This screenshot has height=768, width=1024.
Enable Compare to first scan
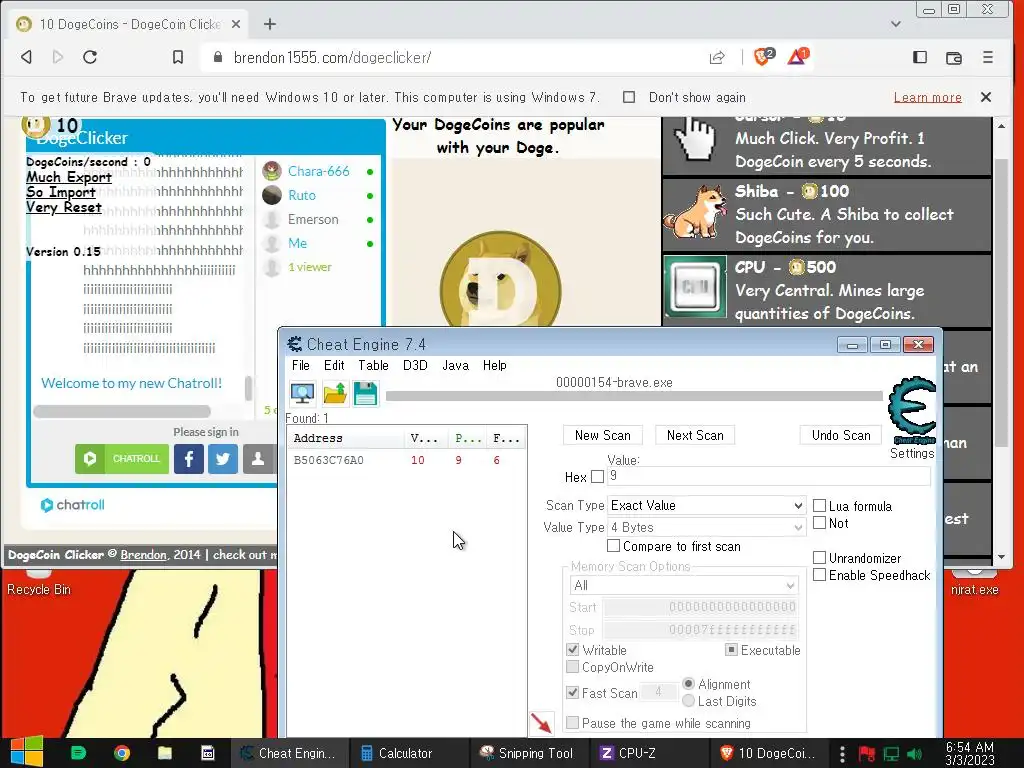pos(613,545)
